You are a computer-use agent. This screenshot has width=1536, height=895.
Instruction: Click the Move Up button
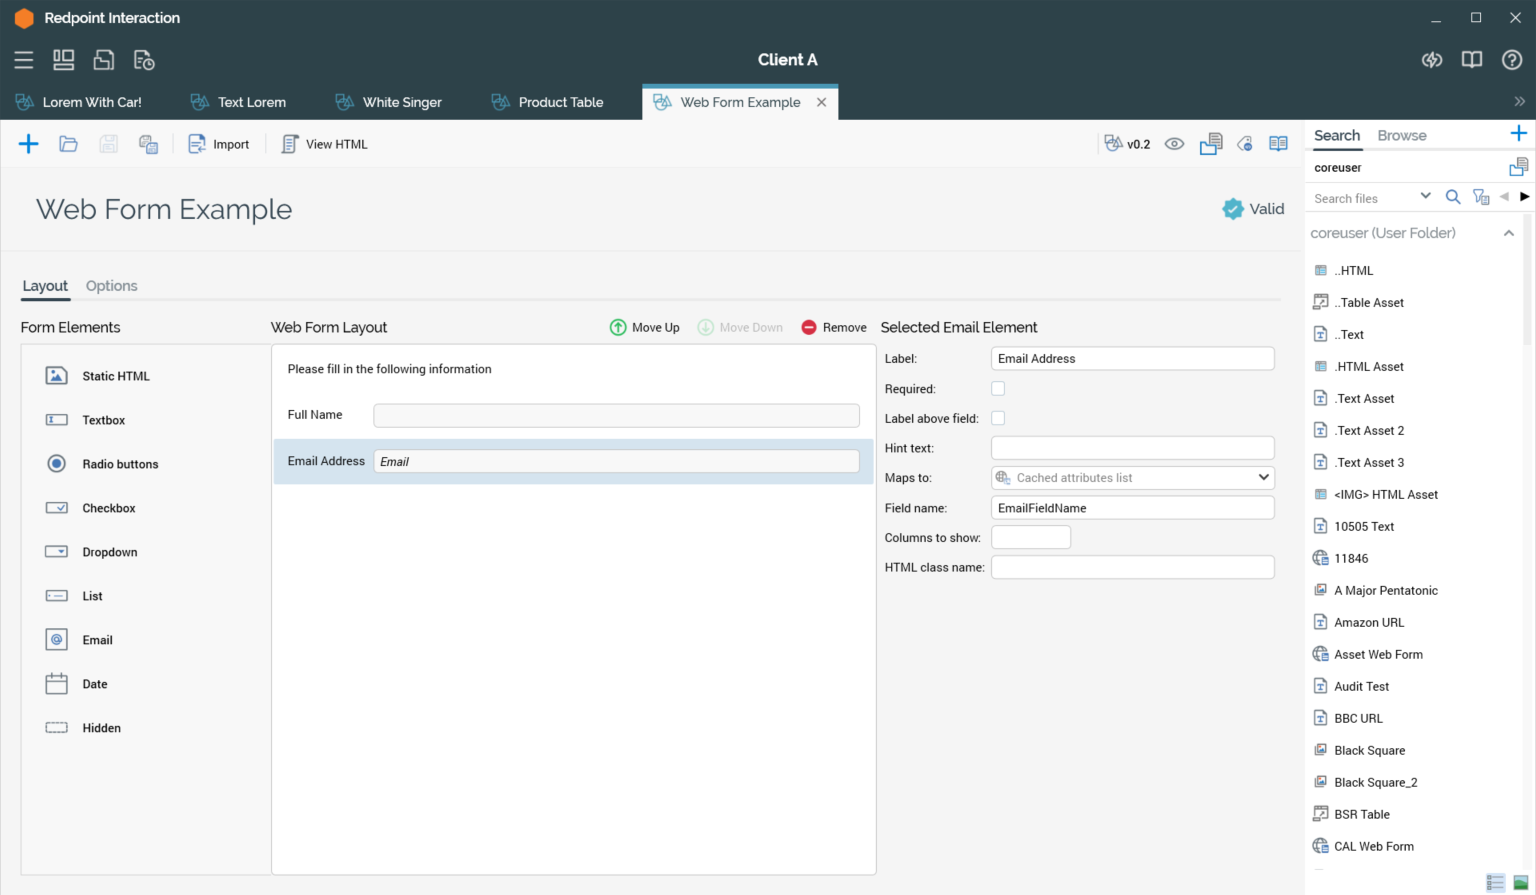click(x=645, y=327)
